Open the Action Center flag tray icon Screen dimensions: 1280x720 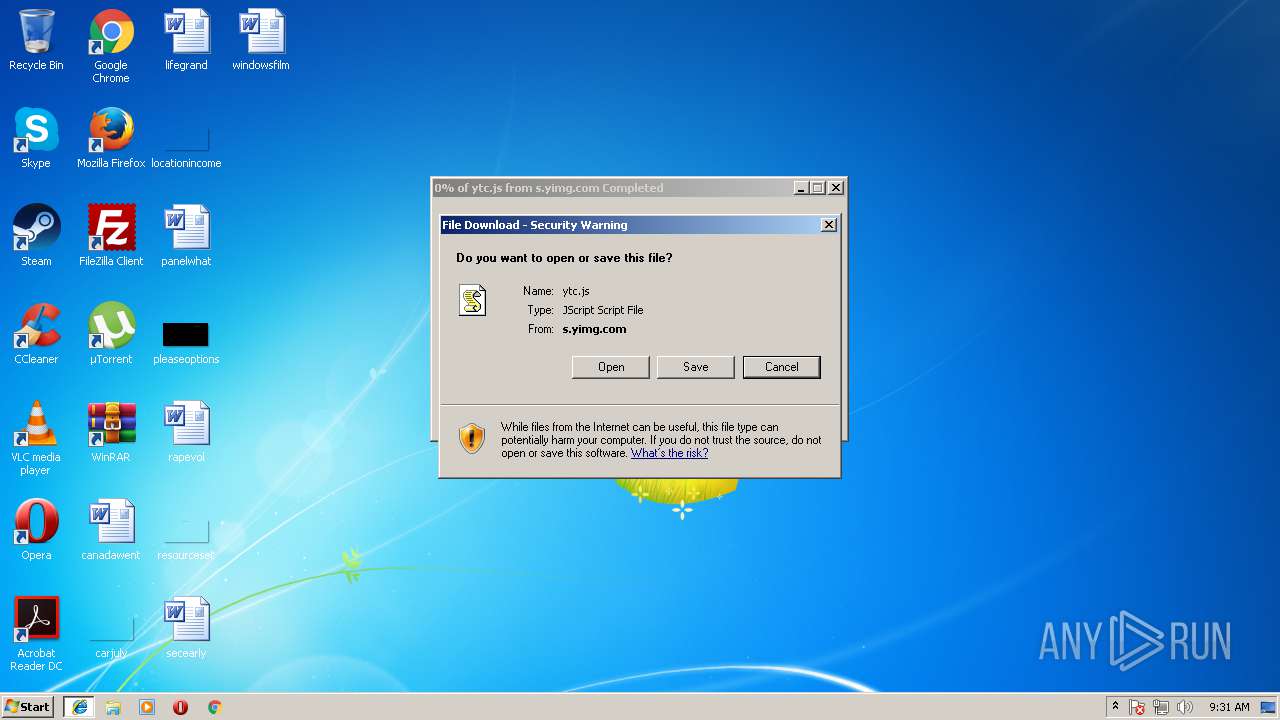(1137, 707)
